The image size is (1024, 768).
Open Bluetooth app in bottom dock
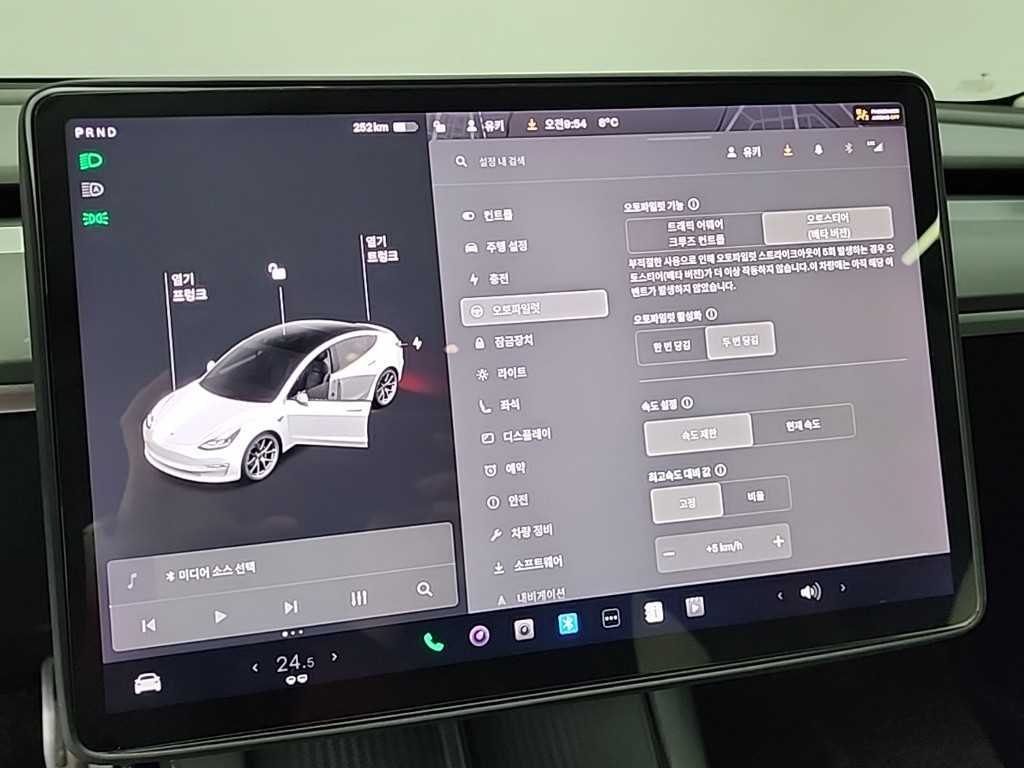click(x=568, y=623)
